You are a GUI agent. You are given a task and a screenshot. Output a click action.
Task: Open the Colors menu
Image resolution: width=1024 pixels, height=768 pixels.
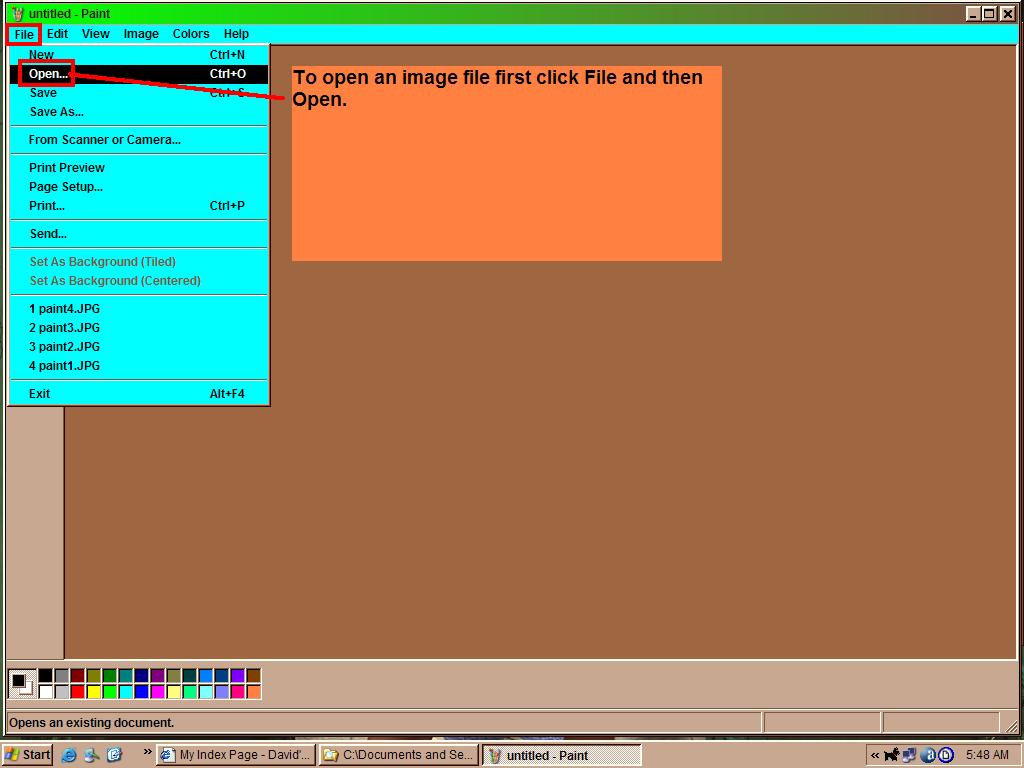click(x=191, y=34)
